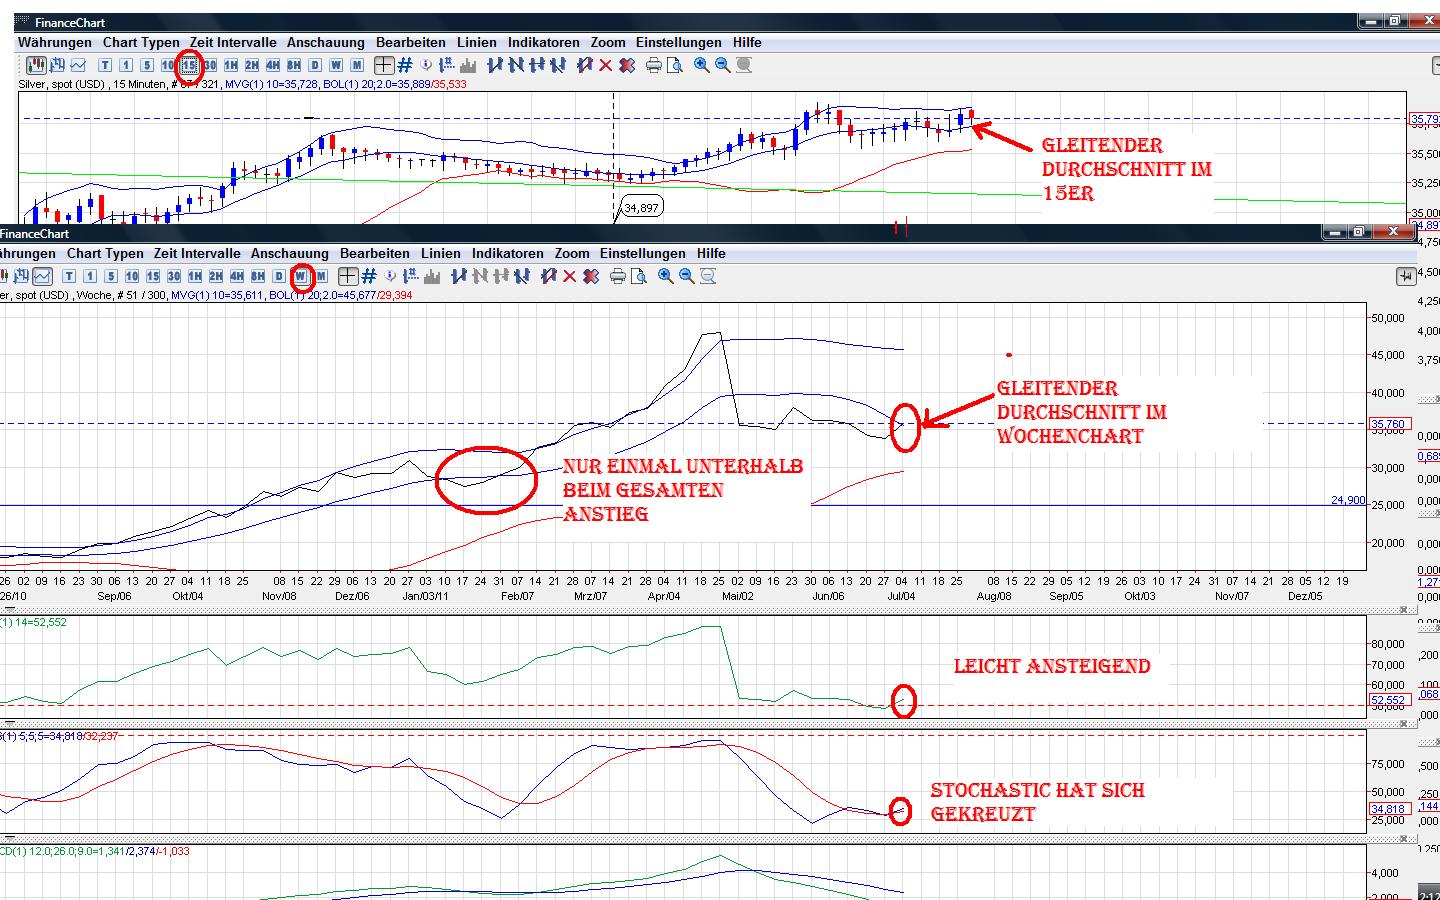Open Zoom menu in the 15-minute window
The height and width of the screenshot is (900, 1440).
tap(608, 42)
